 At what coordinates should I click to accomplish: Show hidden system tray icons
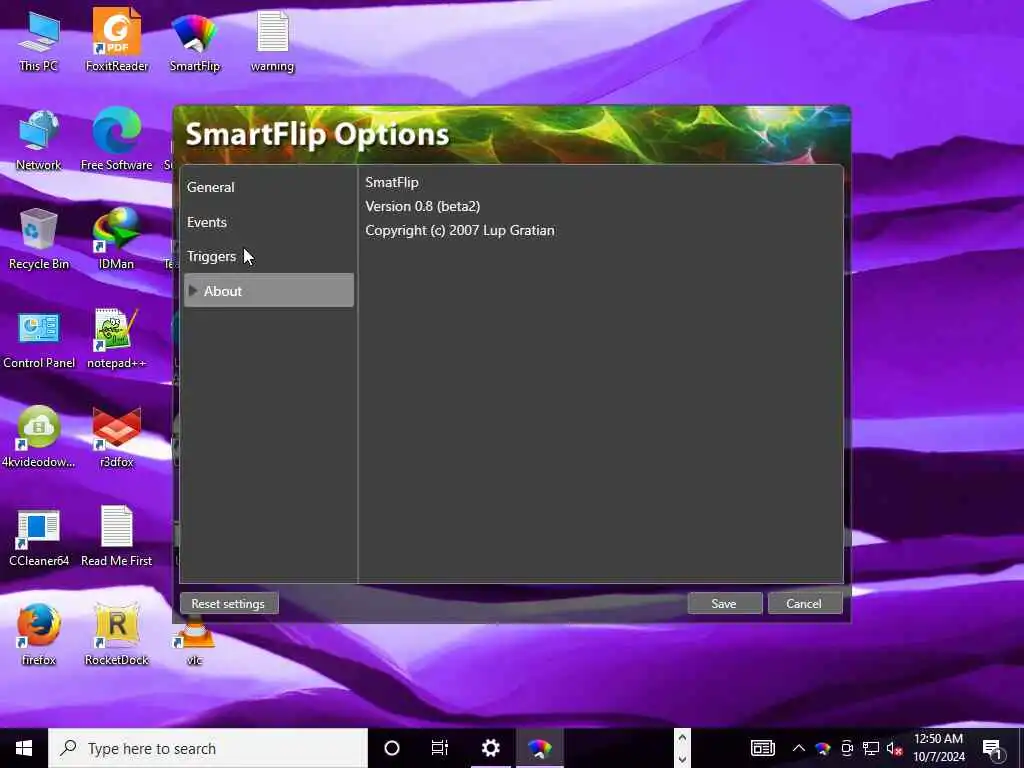(799, 748)
